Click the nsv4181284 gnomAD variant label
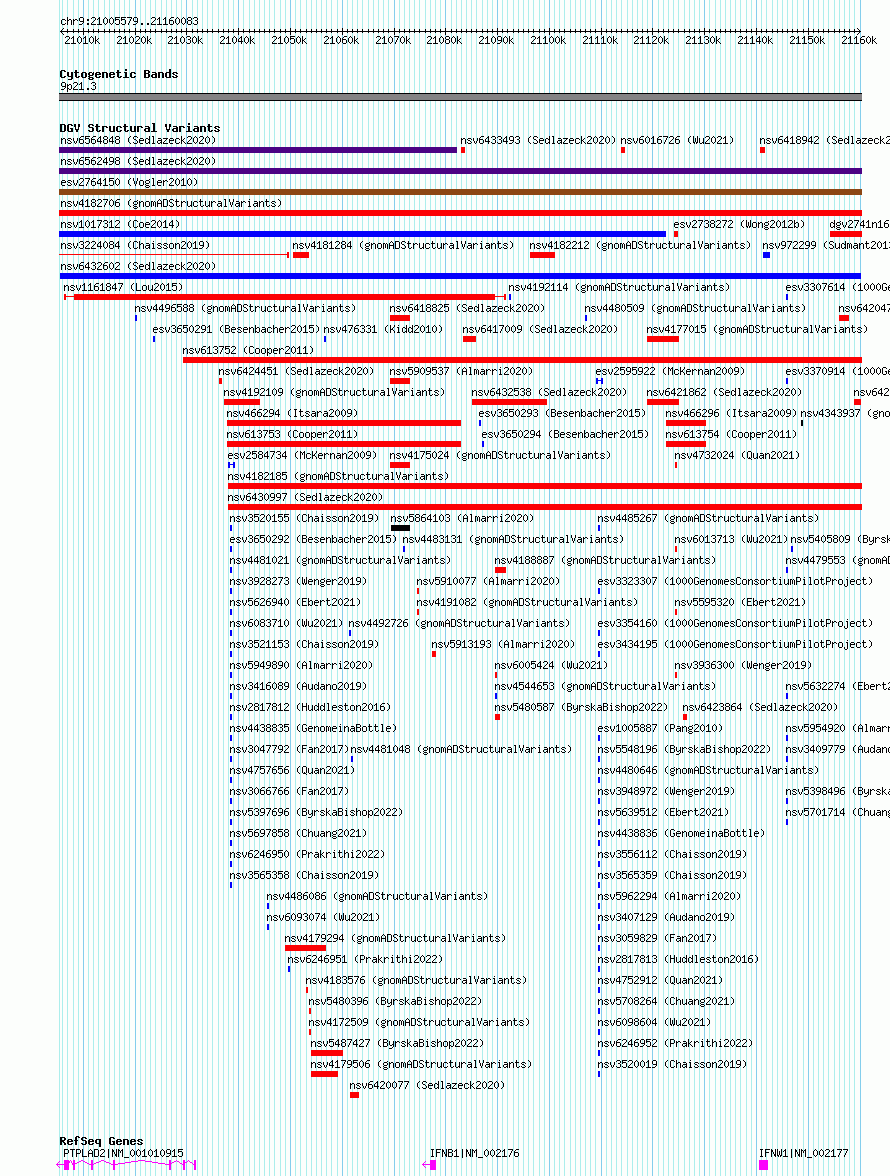The width and height of the screenshot is (890, 1176). (403, 245)
